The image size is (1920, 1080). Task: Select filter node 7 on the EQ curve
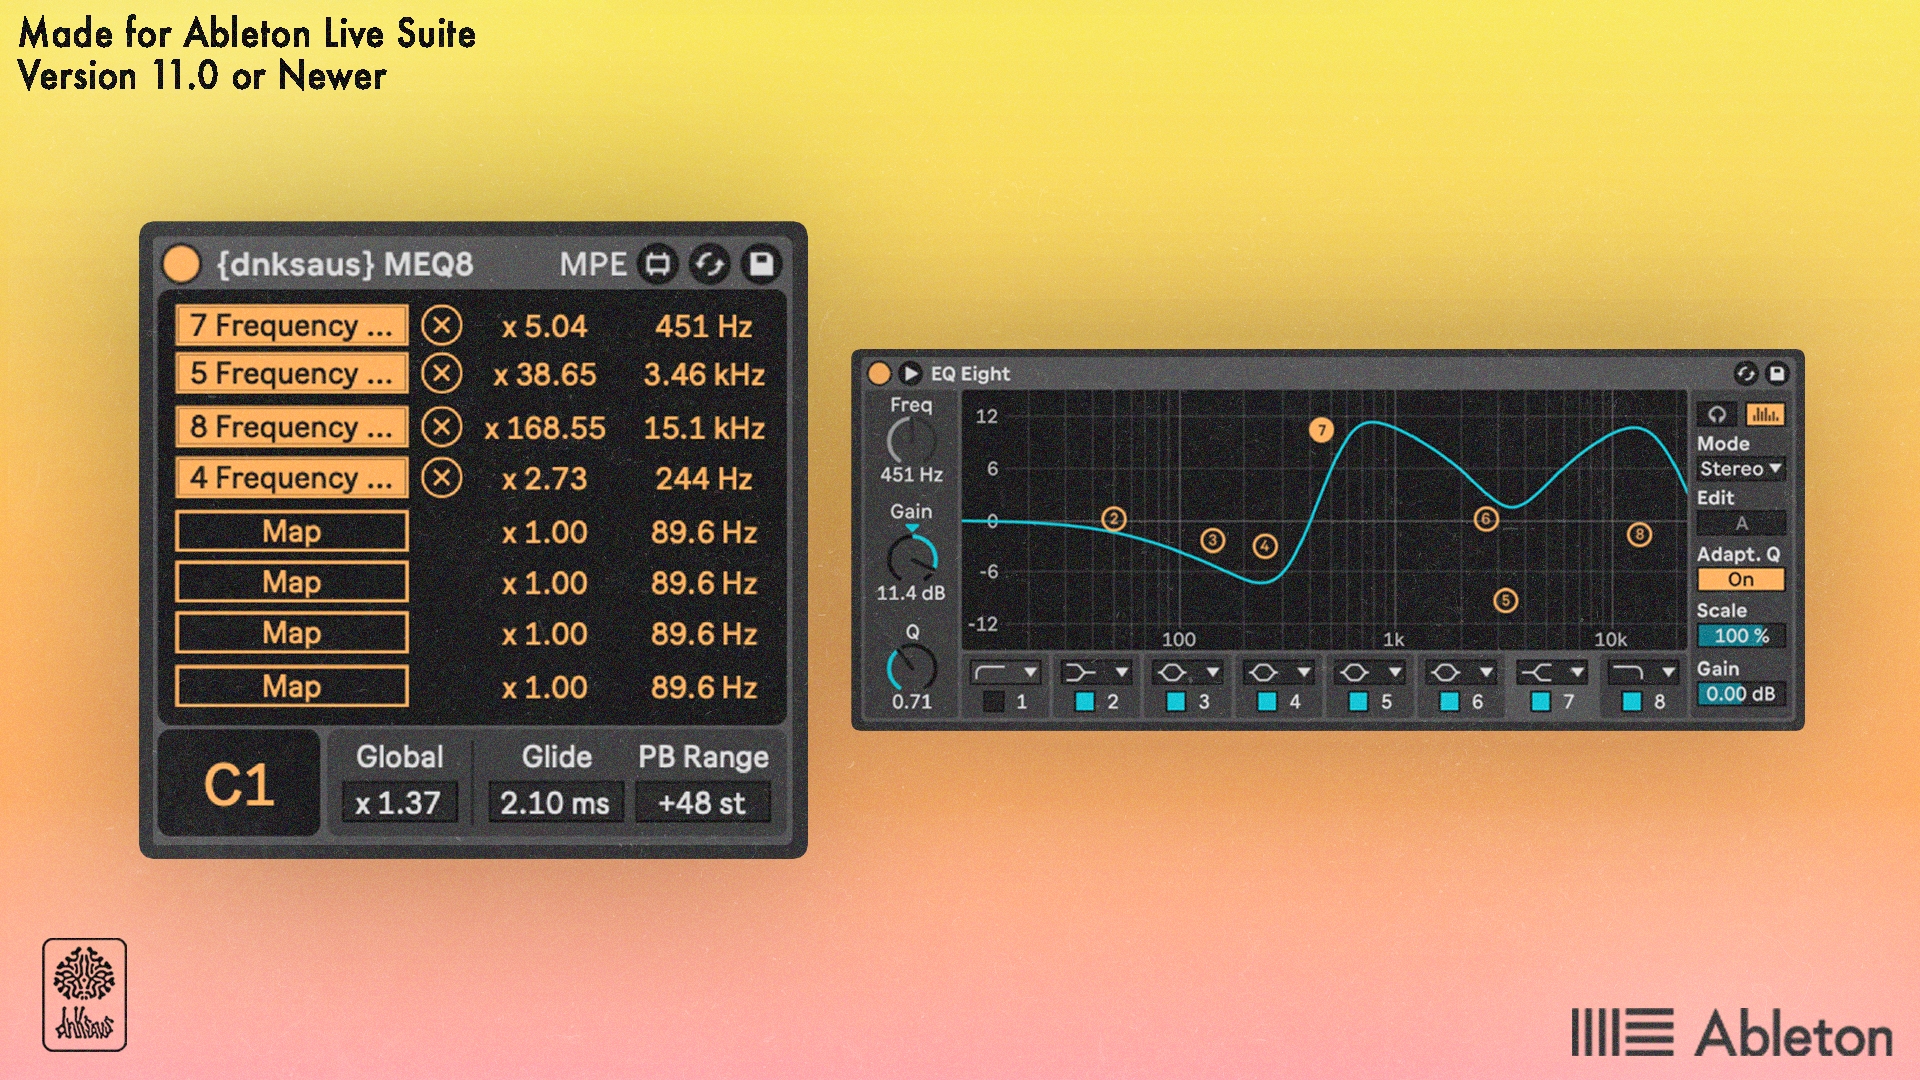[1321, 430]
